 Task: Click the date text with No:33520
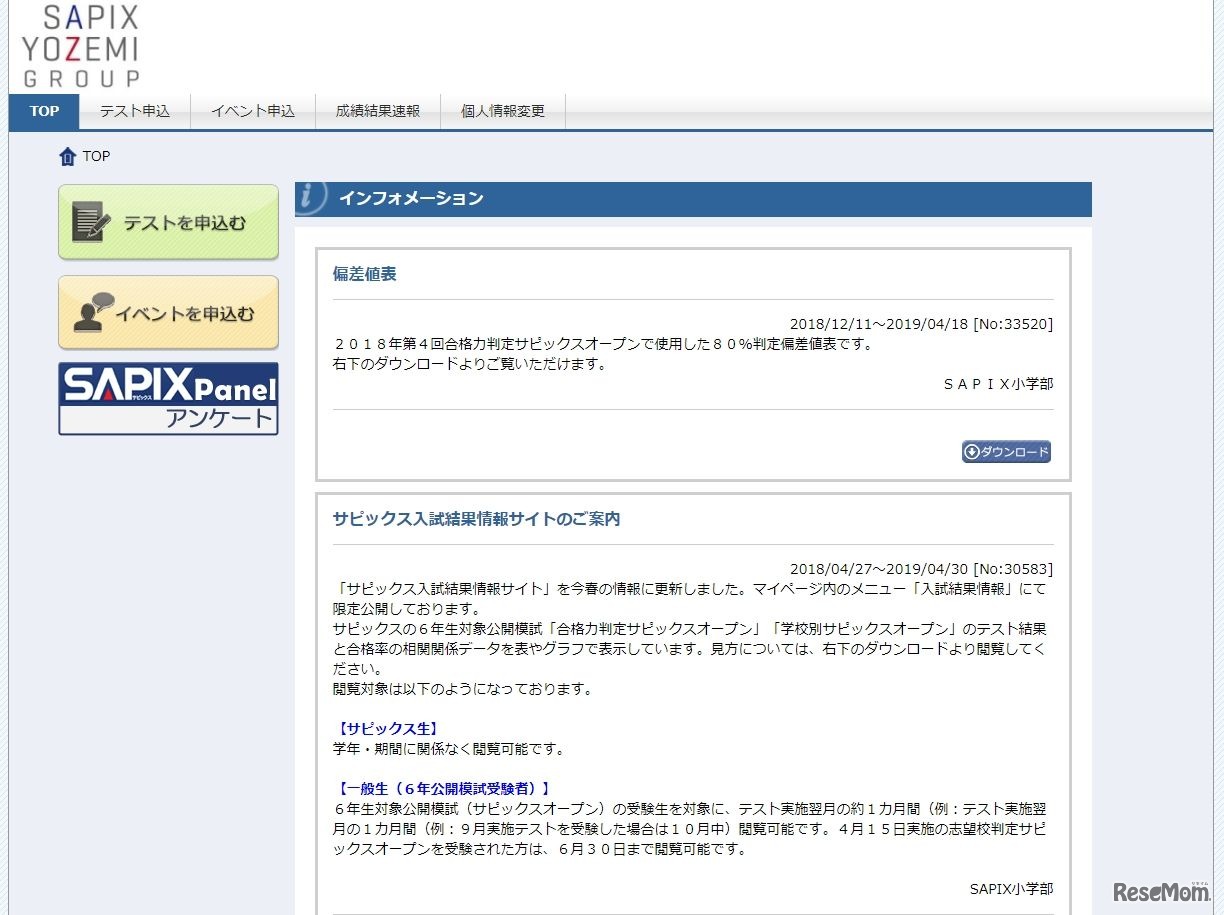[921, 324]
